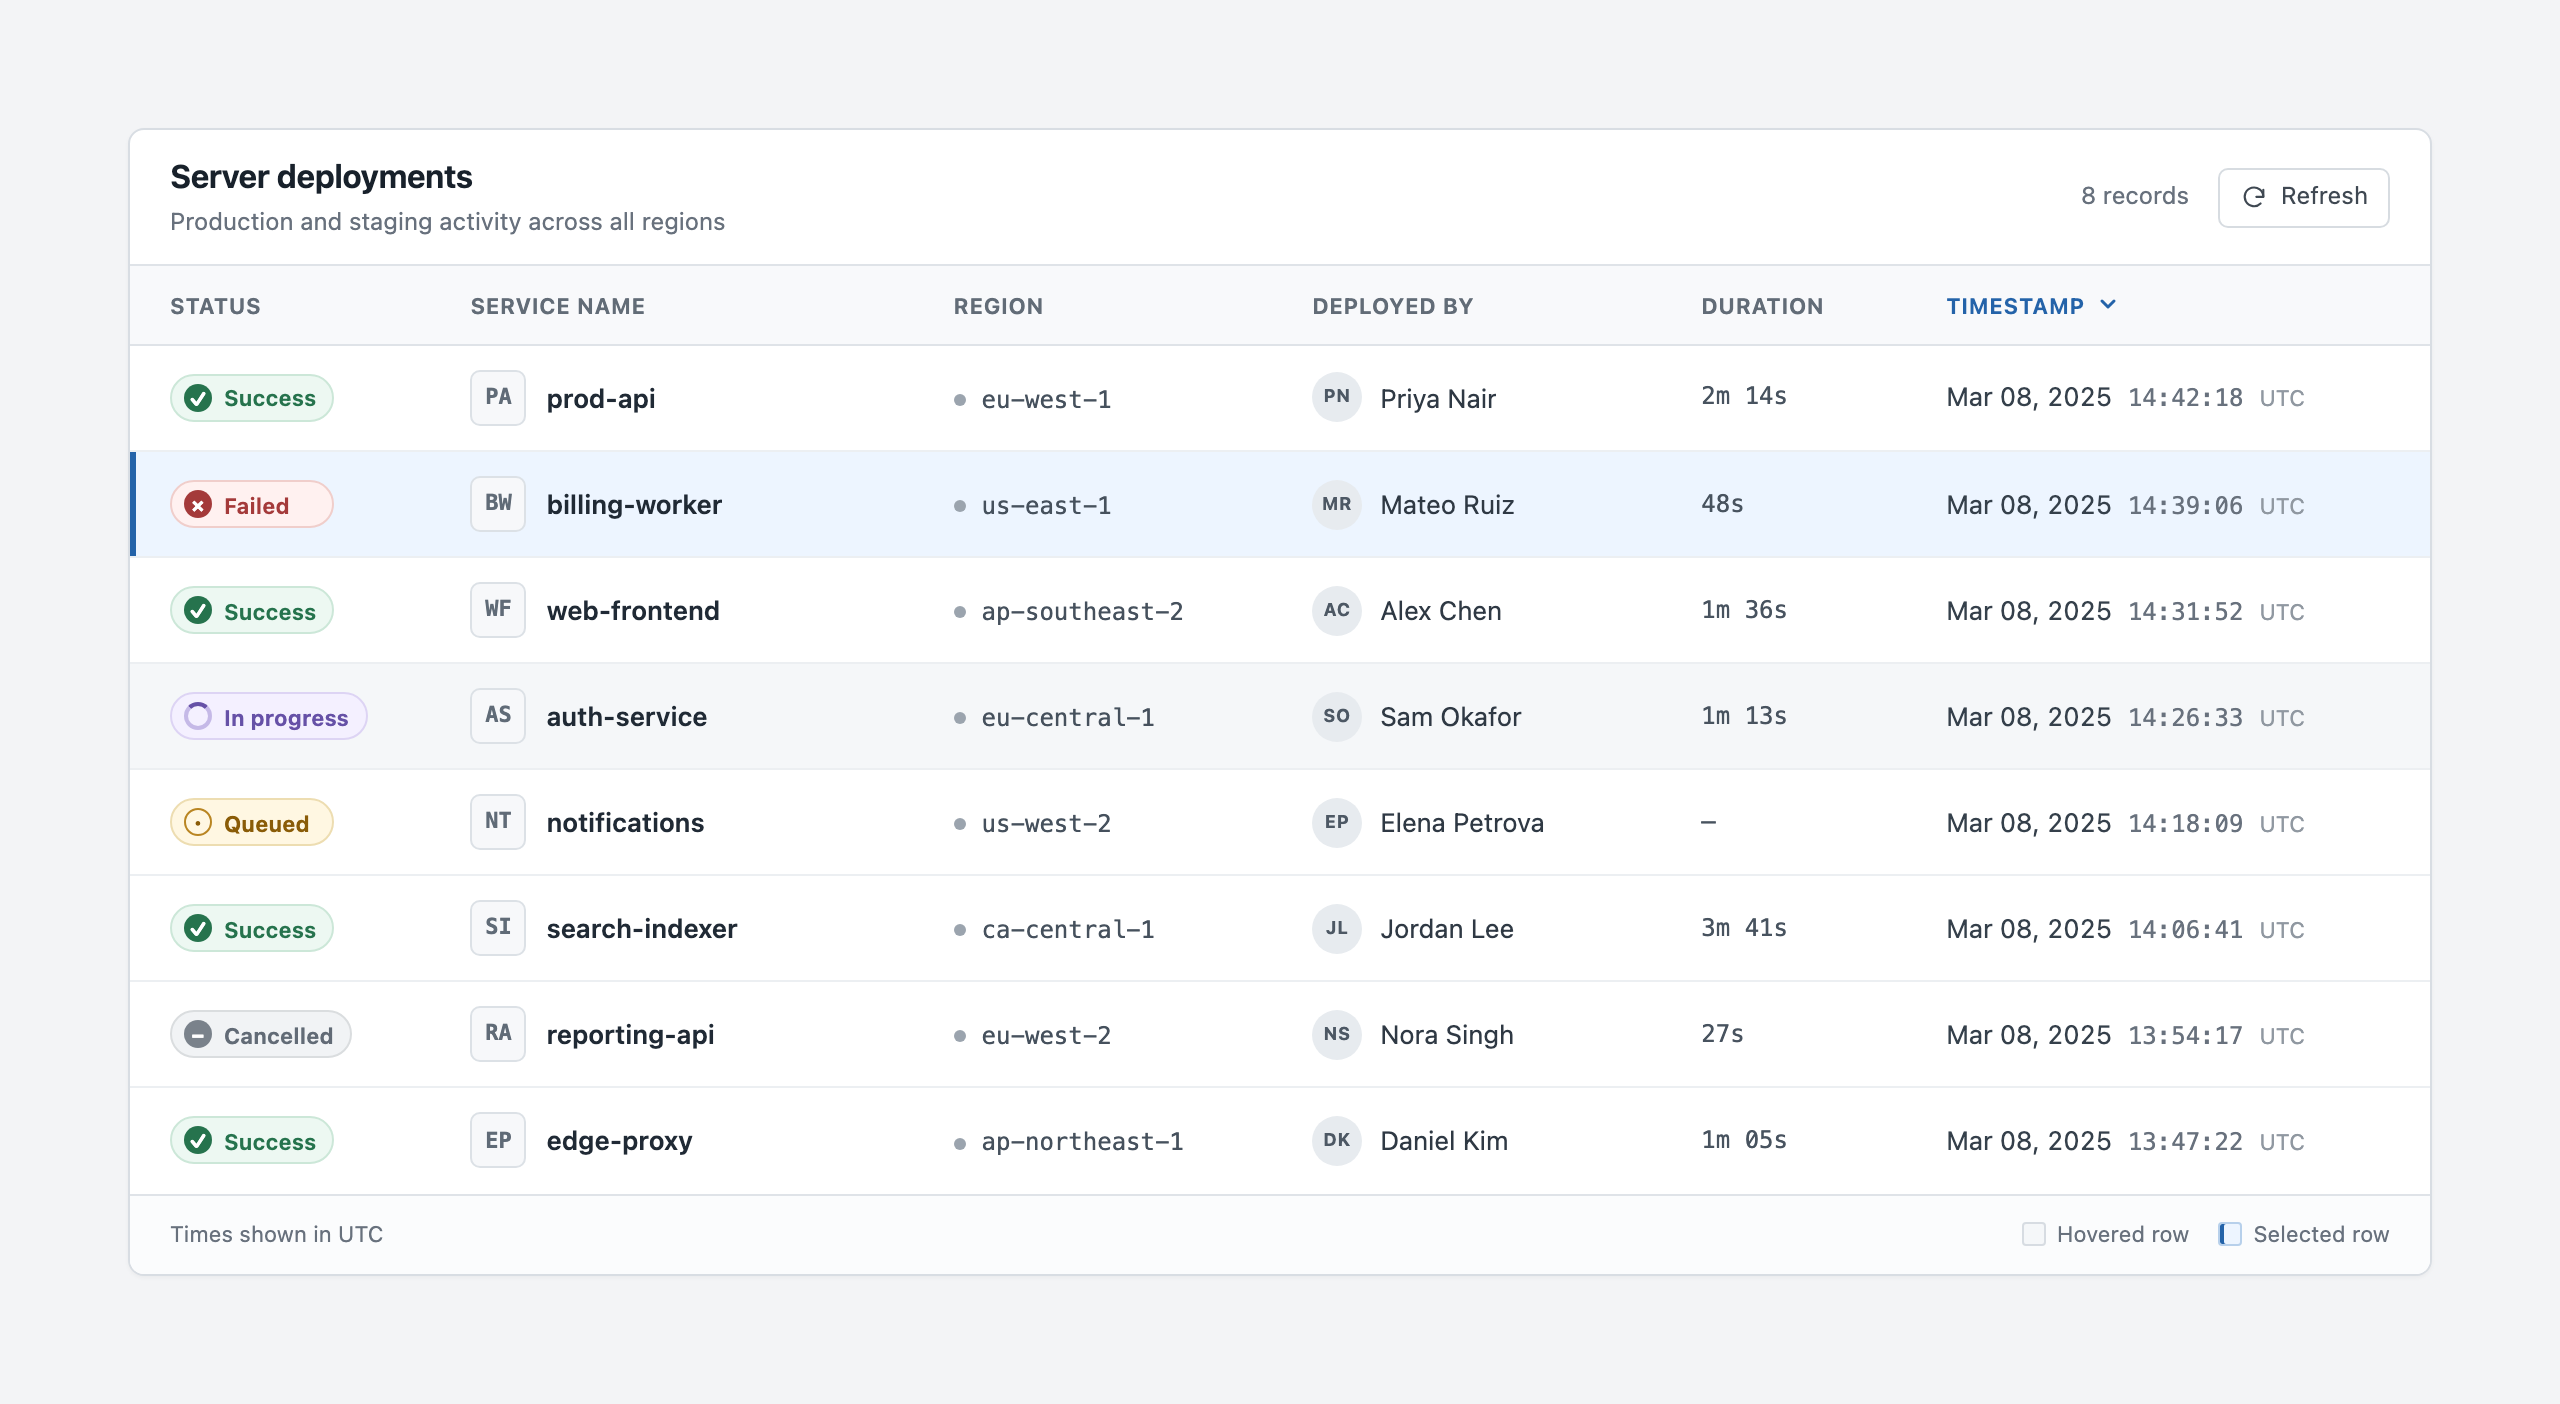2560x1404 pixels.
Task: Sort by the Service Name column header
Action: coord(558,306)
